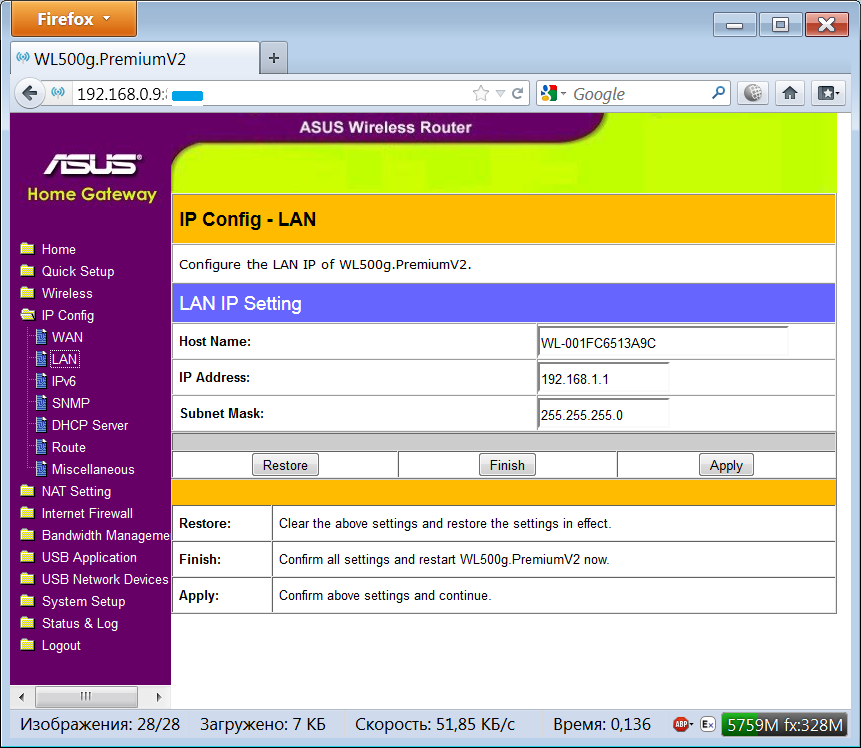Click the Finish button
The width and height of the screenshot is (861, 748).
point(507,465)
